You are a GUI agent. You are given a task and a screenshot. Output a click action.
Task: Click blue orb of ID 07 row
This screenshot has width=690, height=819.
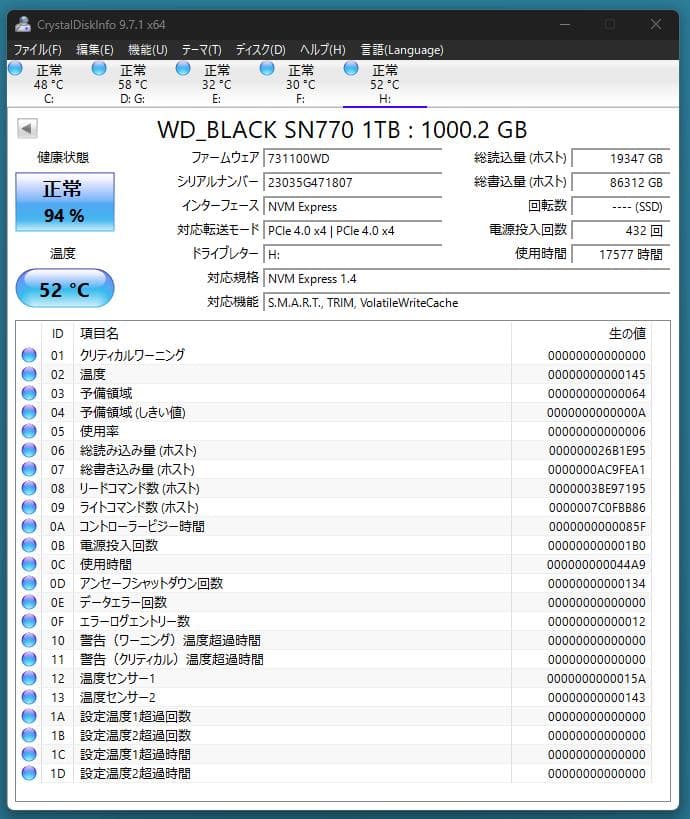[29, 469]
